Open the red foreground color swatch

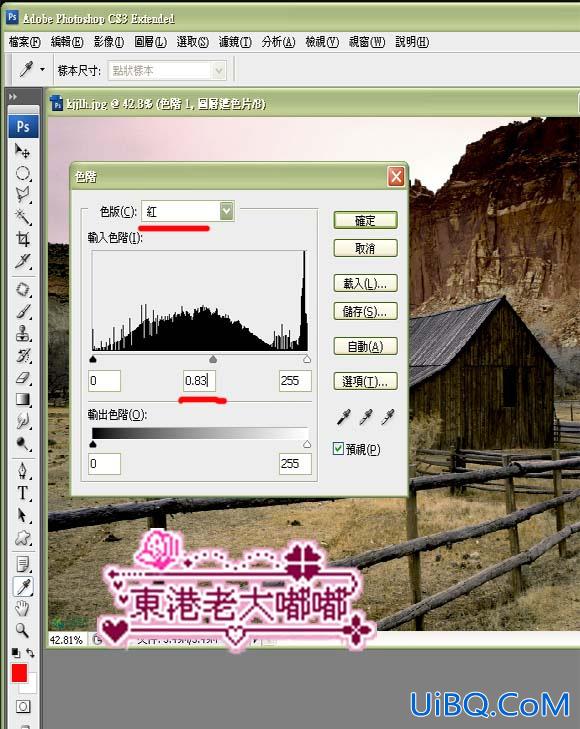[19, 673]
